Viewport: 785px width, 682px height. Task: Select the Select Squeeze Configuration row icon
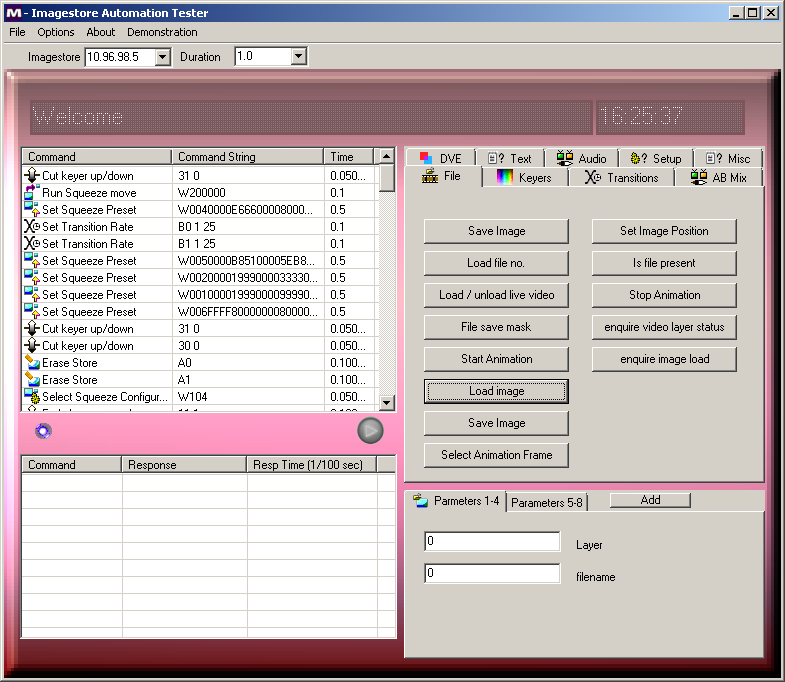pos(31,397)
